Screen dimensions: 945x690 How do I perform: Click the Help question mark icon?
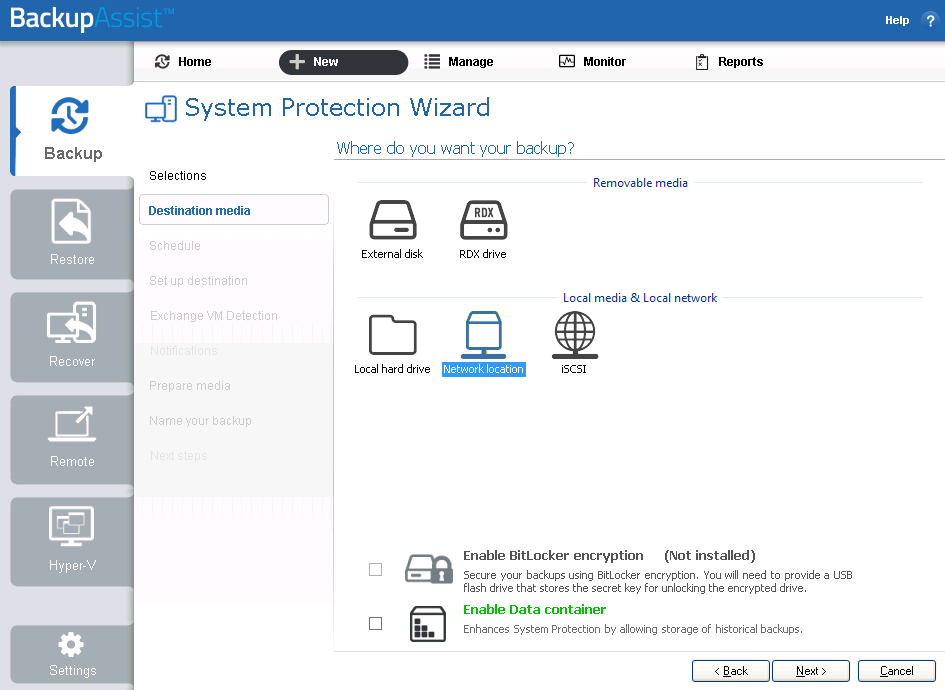930,20
